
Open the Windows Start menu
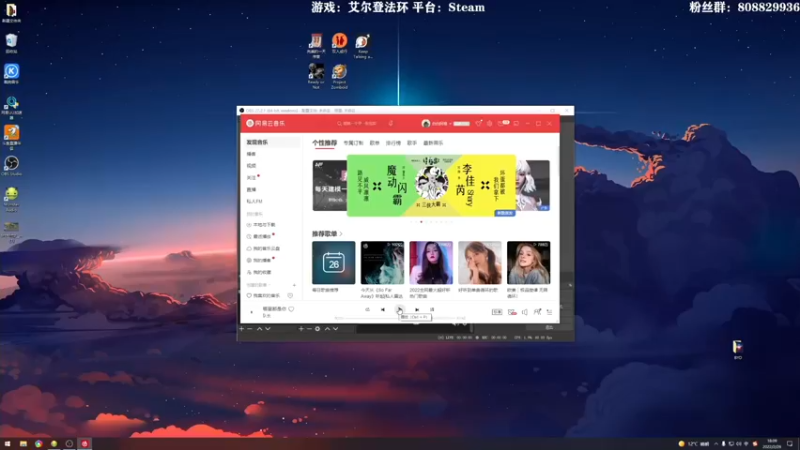(7, 444)
